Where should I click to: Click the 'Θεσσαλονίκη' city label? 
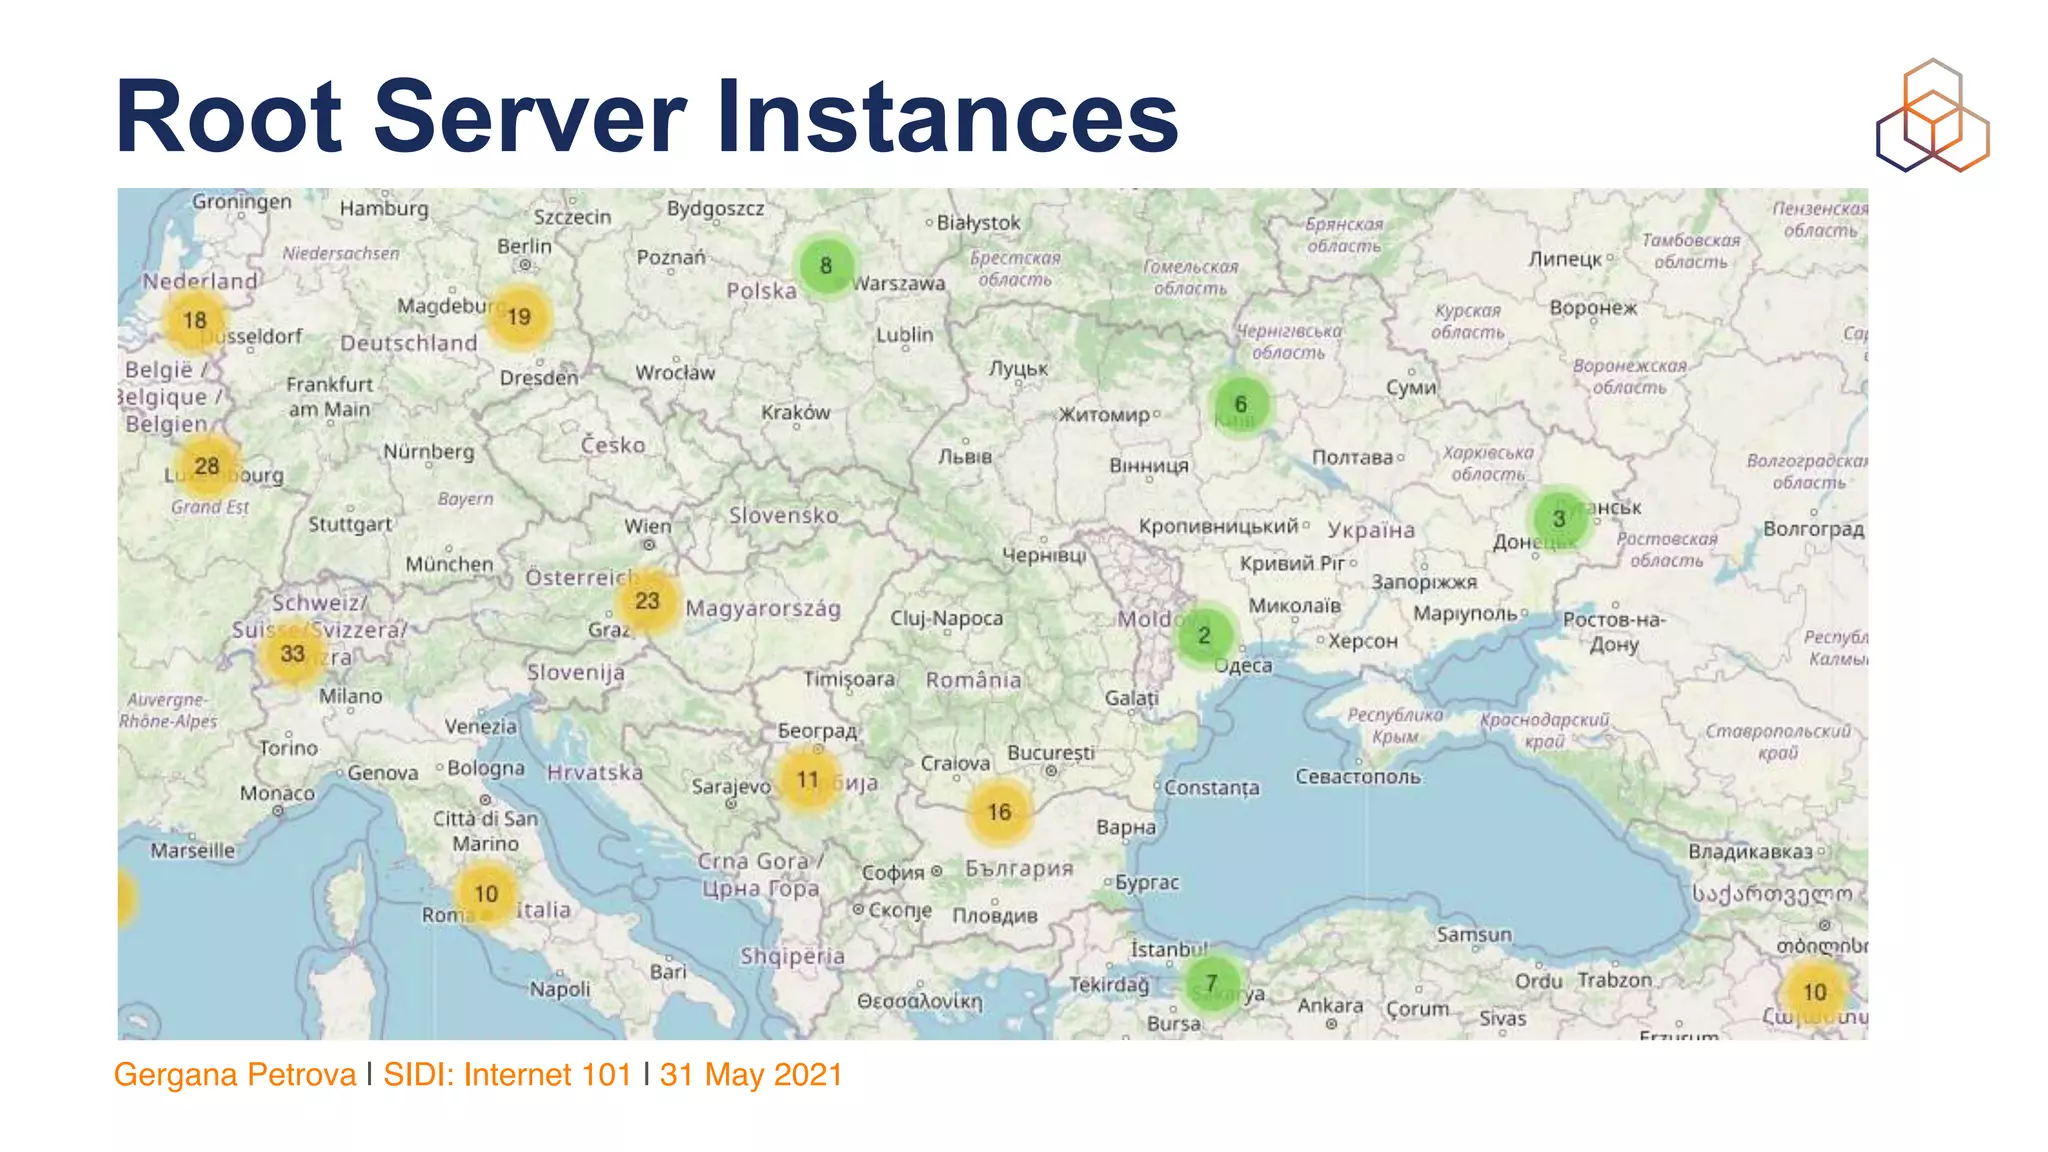920,1001
